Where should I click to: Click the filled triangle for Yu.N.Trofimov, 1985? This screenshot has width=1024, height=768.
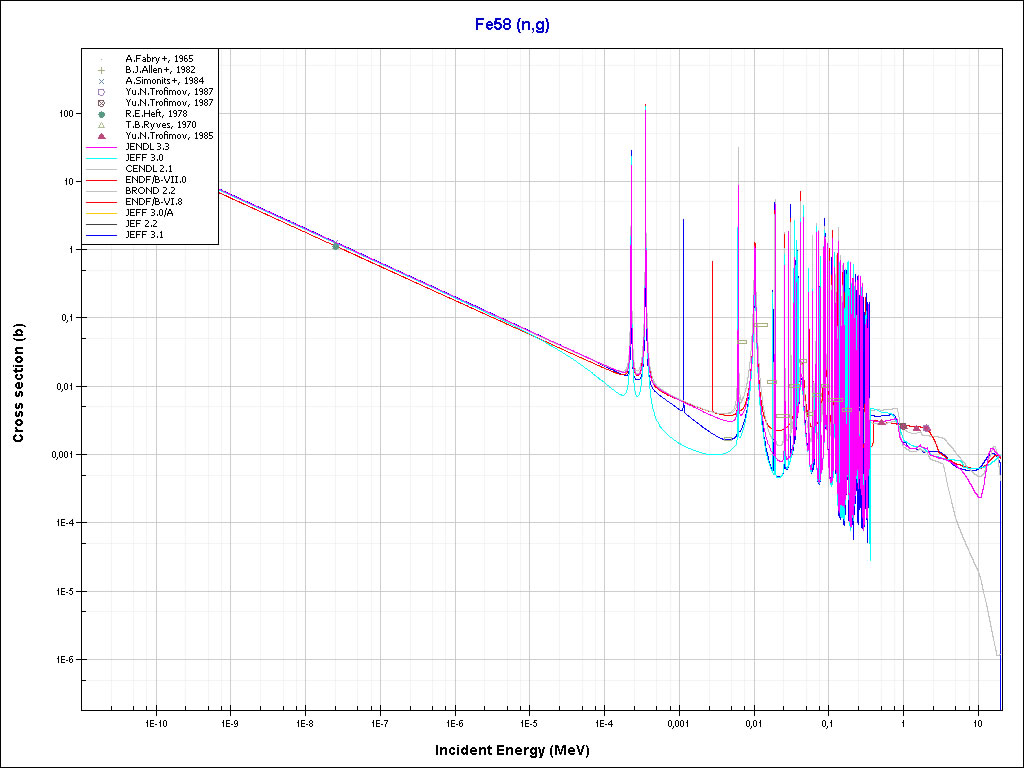pyautogui.click(x=102, y=136)
